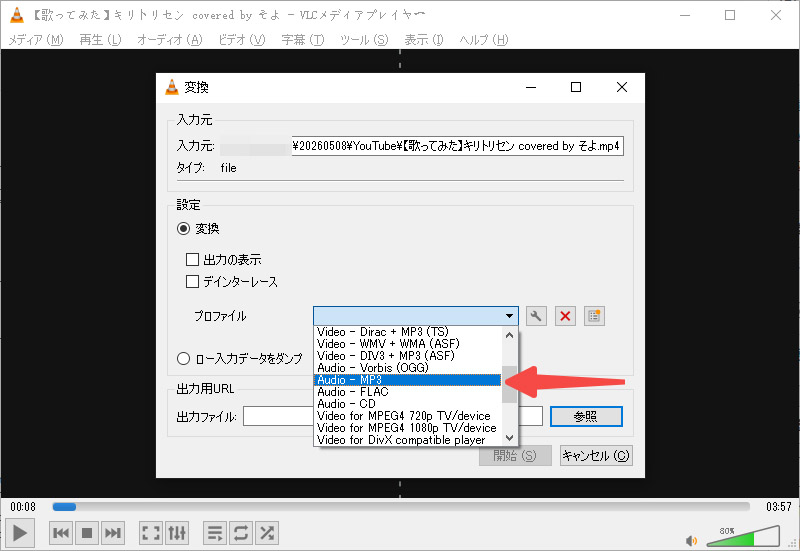The width and height of the screenshot is (800, 551).
Task: Toggle shuffle random playback
Action: tap(267, 533)
